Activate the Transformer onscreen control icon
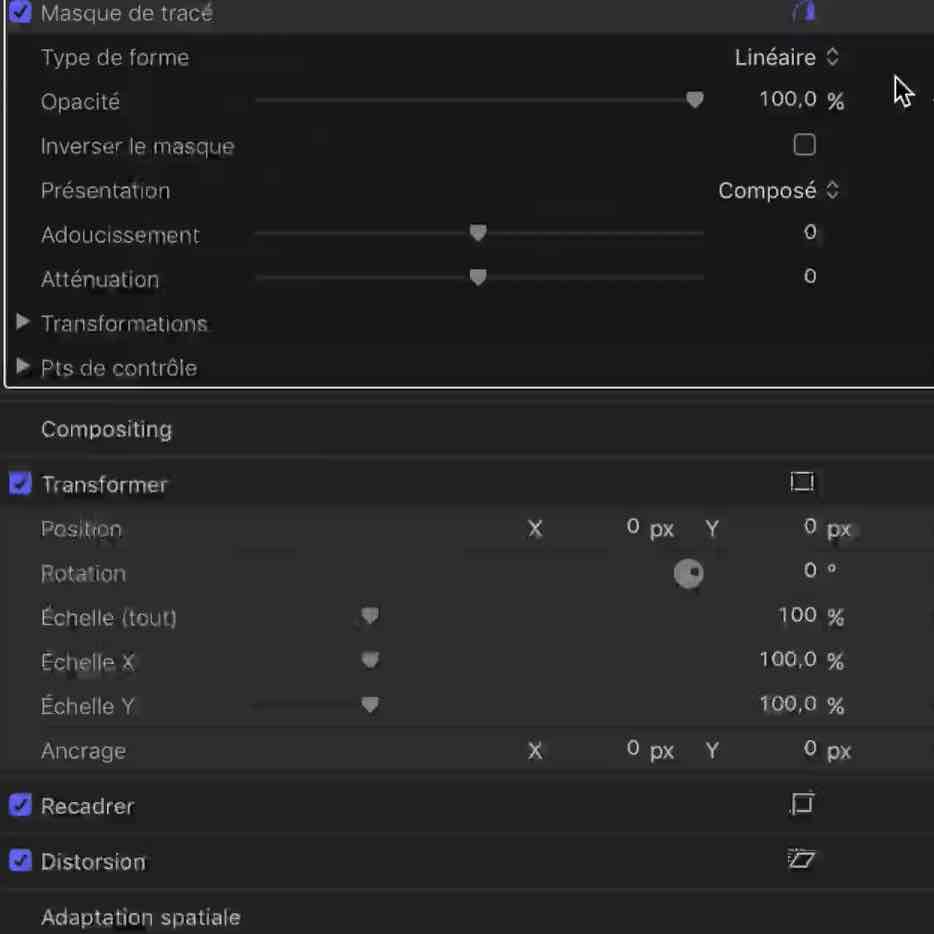 point(802,482)
